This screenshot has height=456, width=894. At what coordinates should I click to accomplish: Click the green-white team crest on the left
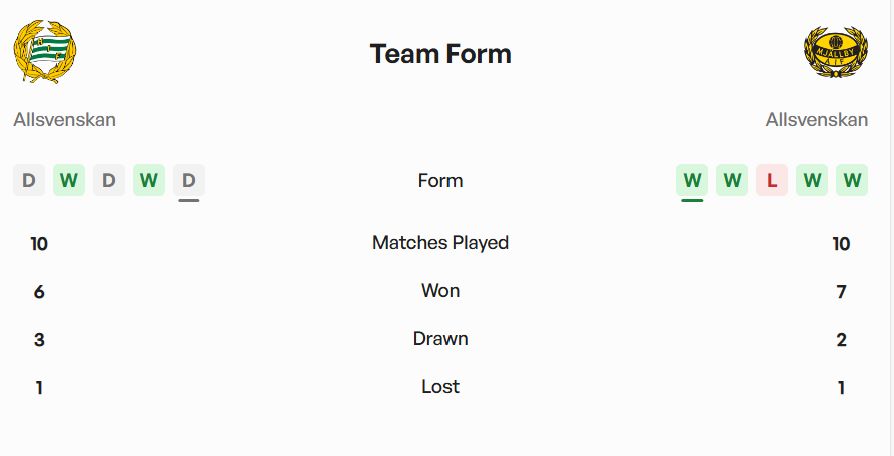[x=44, y=52]
